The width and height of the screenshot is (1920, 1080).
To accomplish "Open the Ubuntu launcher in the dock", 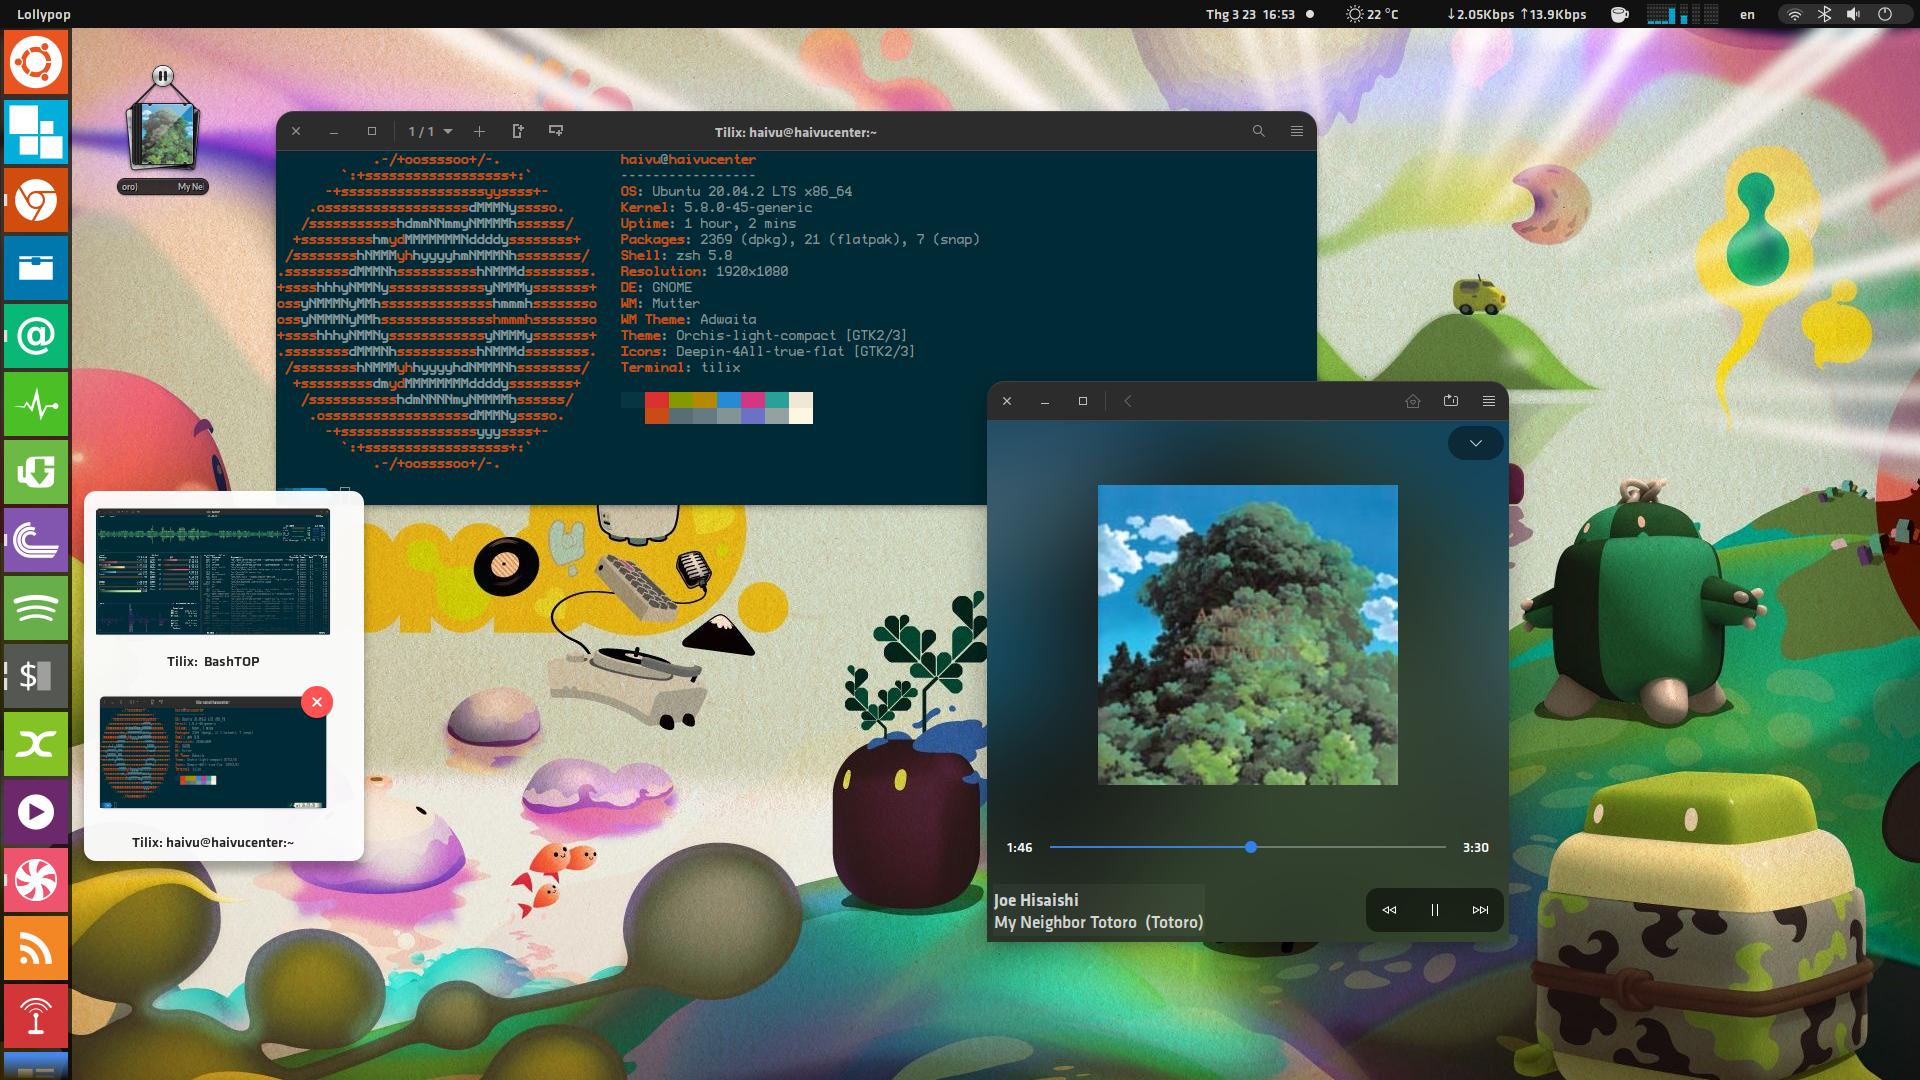I will pos(36,63).
